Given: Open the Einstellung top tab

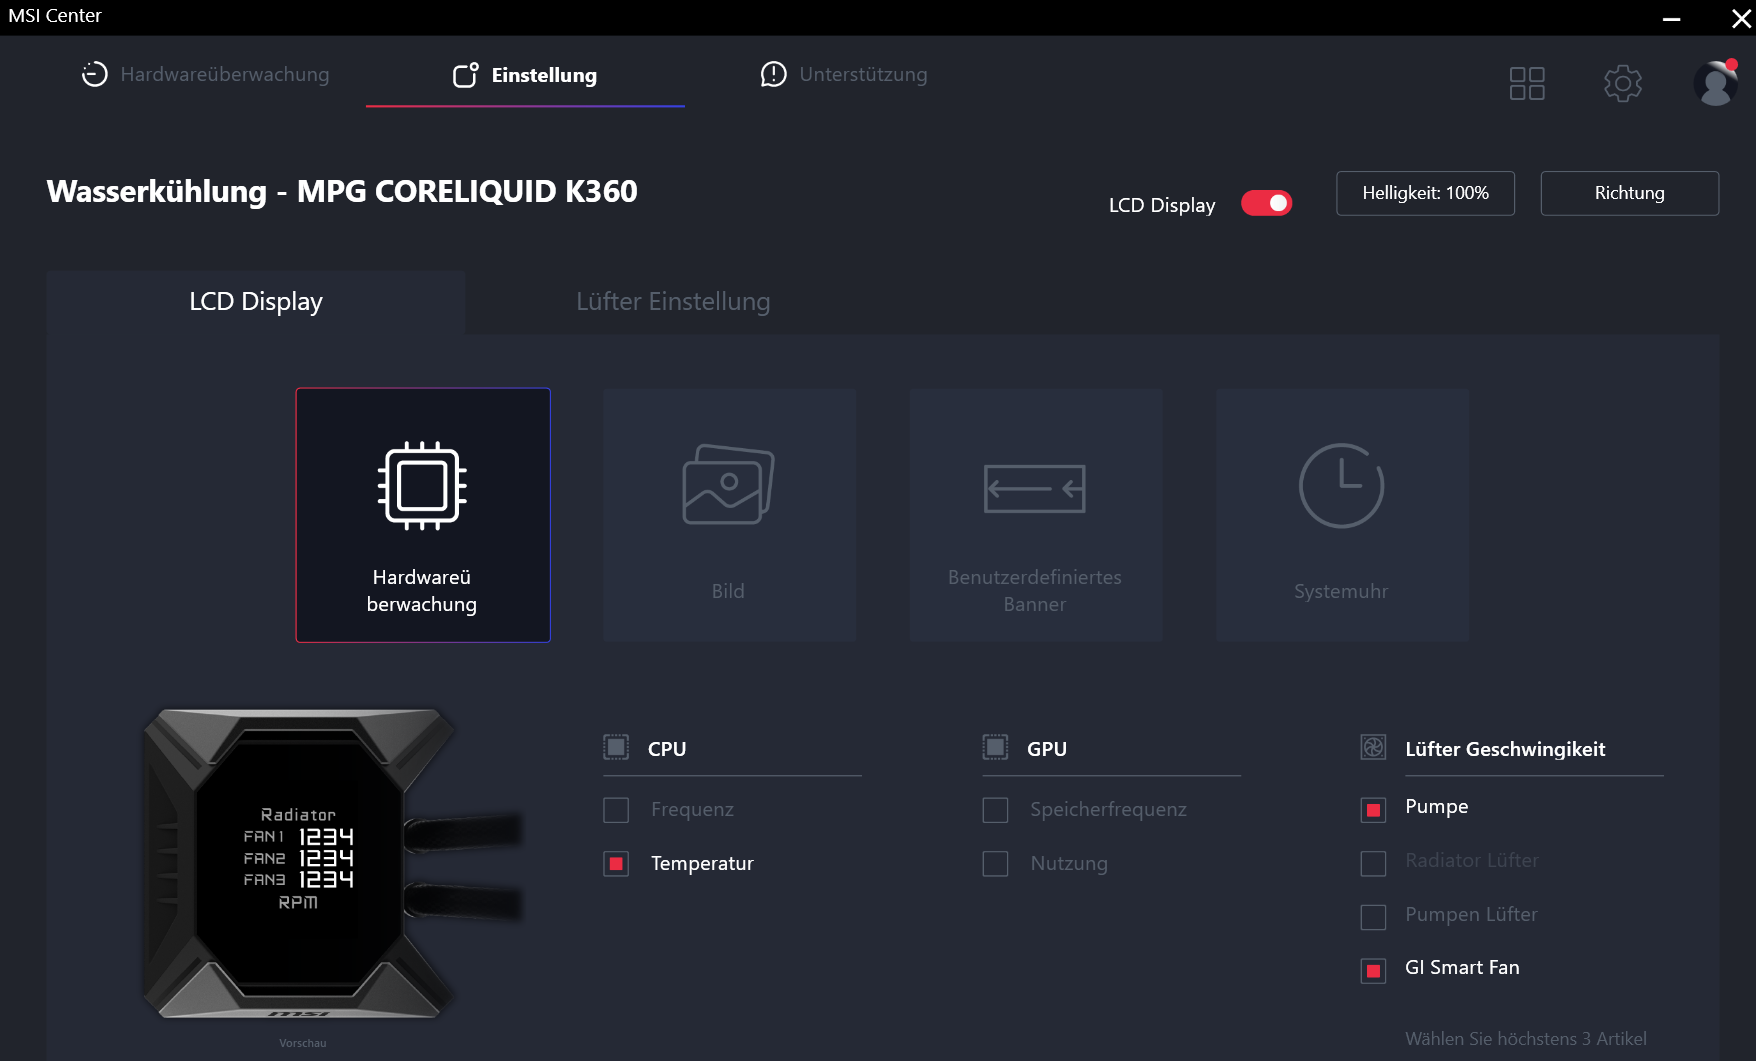Looking at the screenshot, I should click(525, 75).
